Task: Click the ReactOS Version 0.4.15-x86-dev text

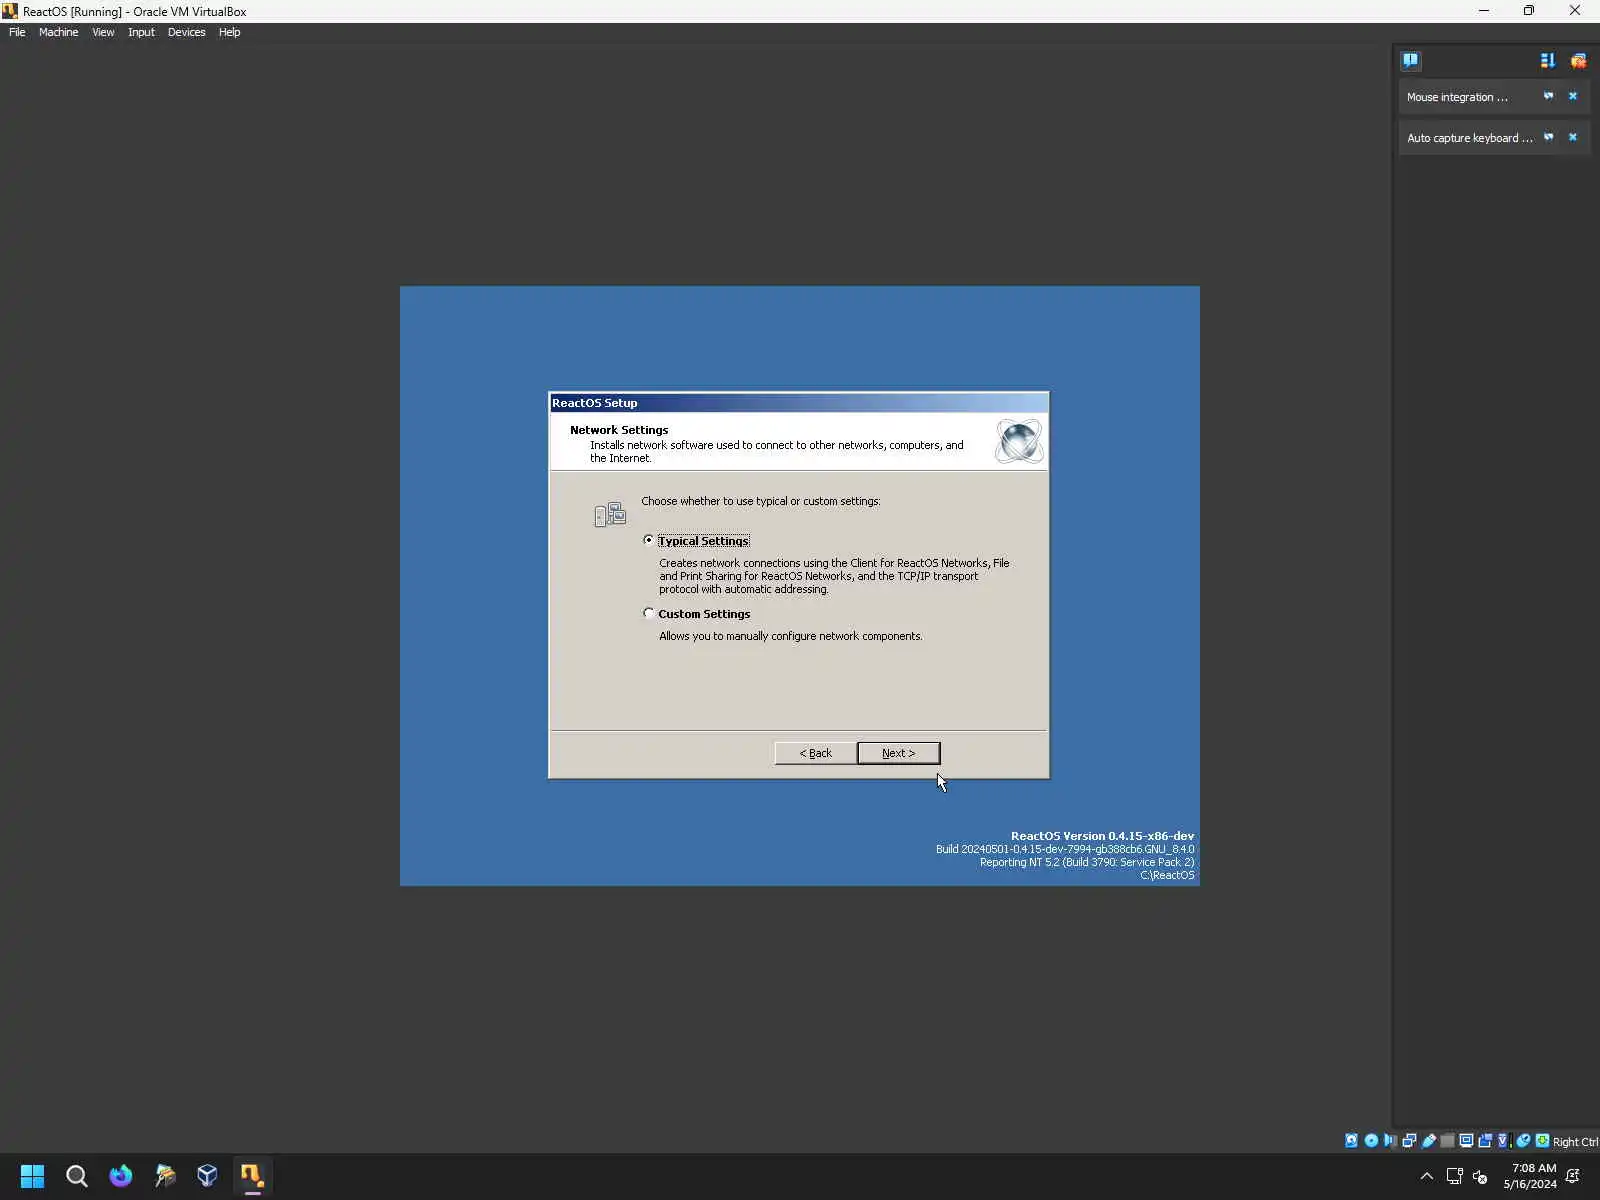Action: 1102,836
